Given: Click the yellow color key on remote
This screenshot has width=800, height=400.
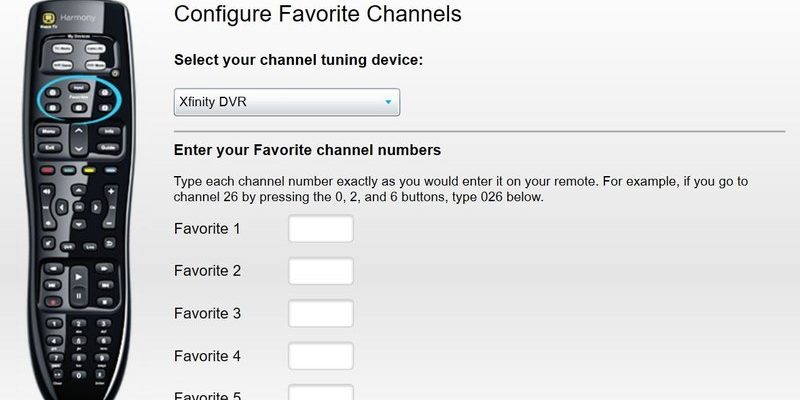Looking at the screenshot, I should pyautogui.click(x=89, y=170).
